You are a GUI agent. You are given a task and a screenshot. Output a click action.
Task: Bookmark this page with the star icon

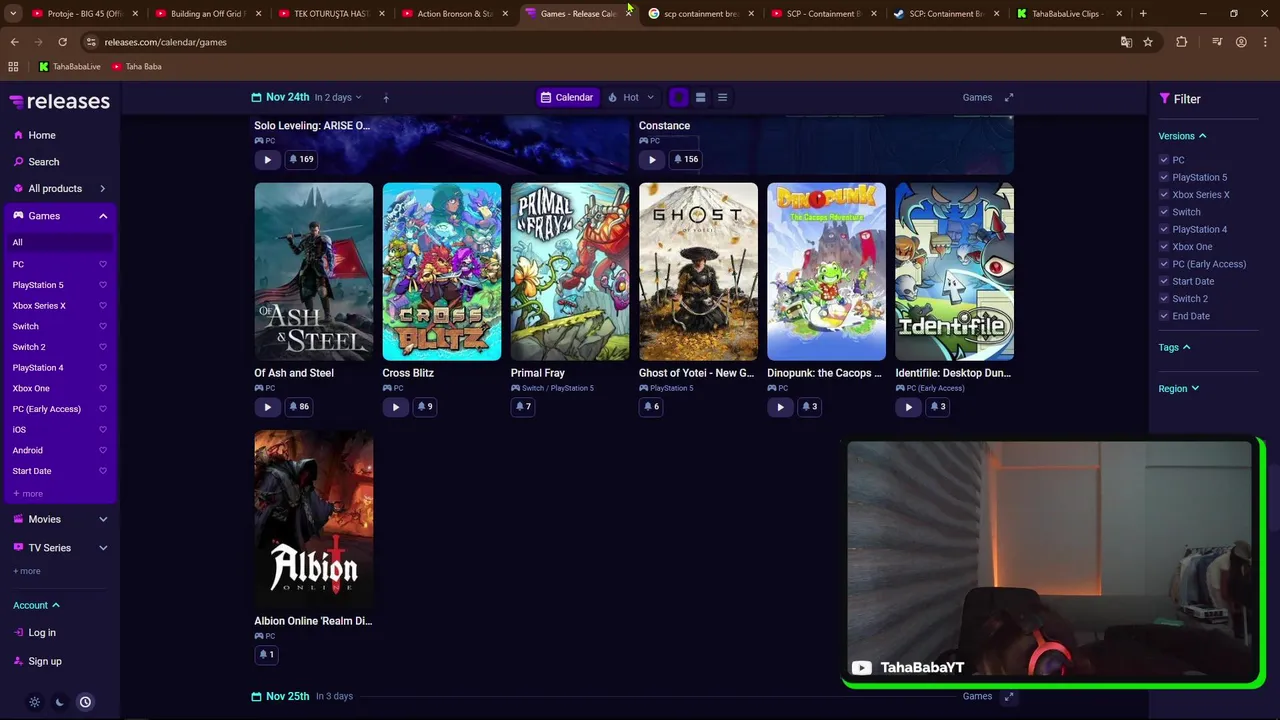click(1148, 42)
